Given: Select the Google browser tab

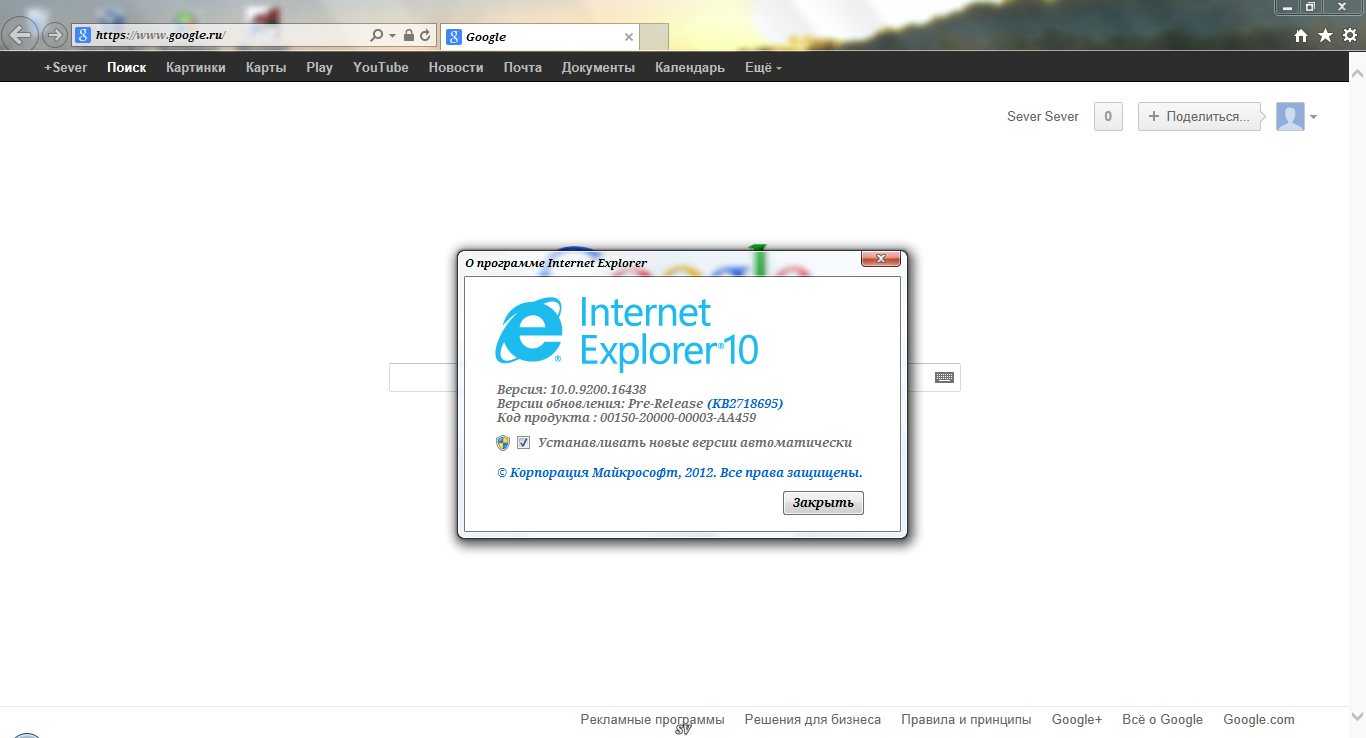Looking at the screenshot, I should (539, 36).
